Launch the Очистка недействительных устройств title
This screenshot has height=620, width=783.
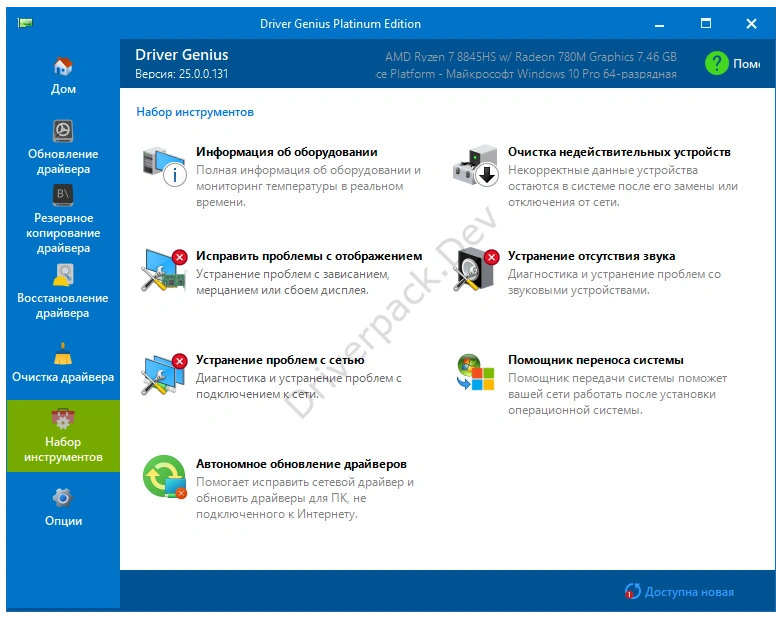click(619, 152)
